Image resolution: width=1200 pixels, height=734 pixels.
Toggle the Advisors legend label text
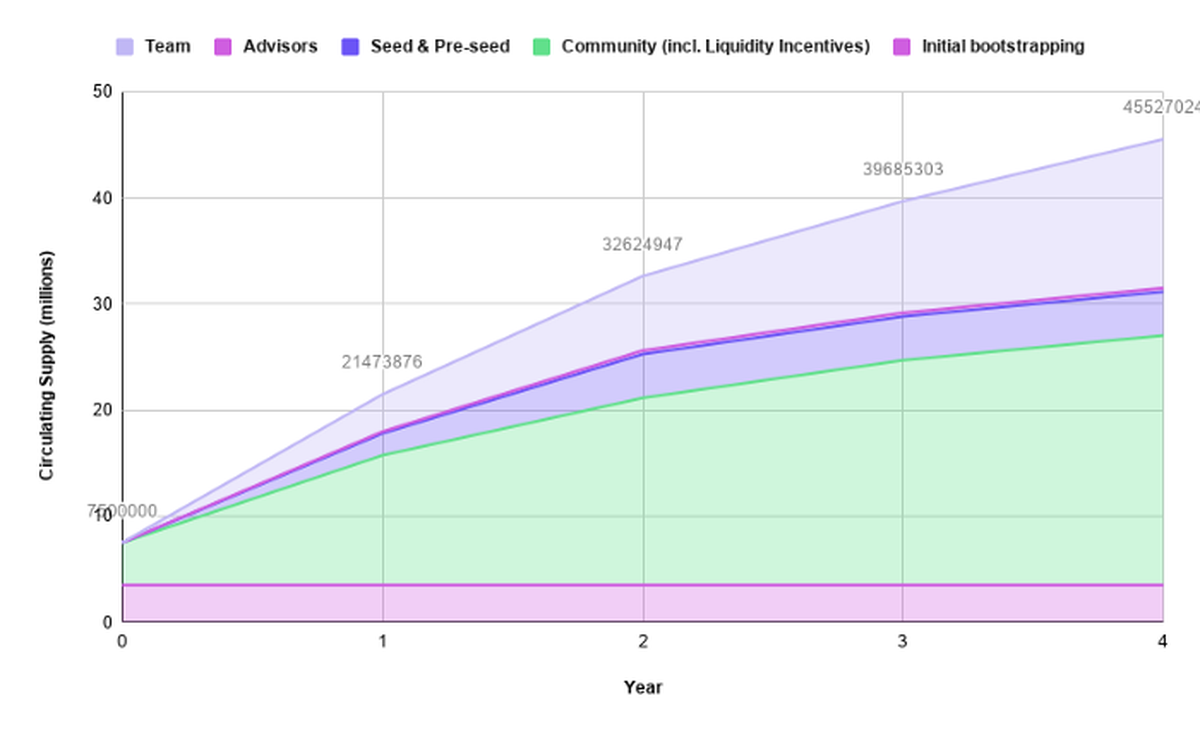(280, 46)
